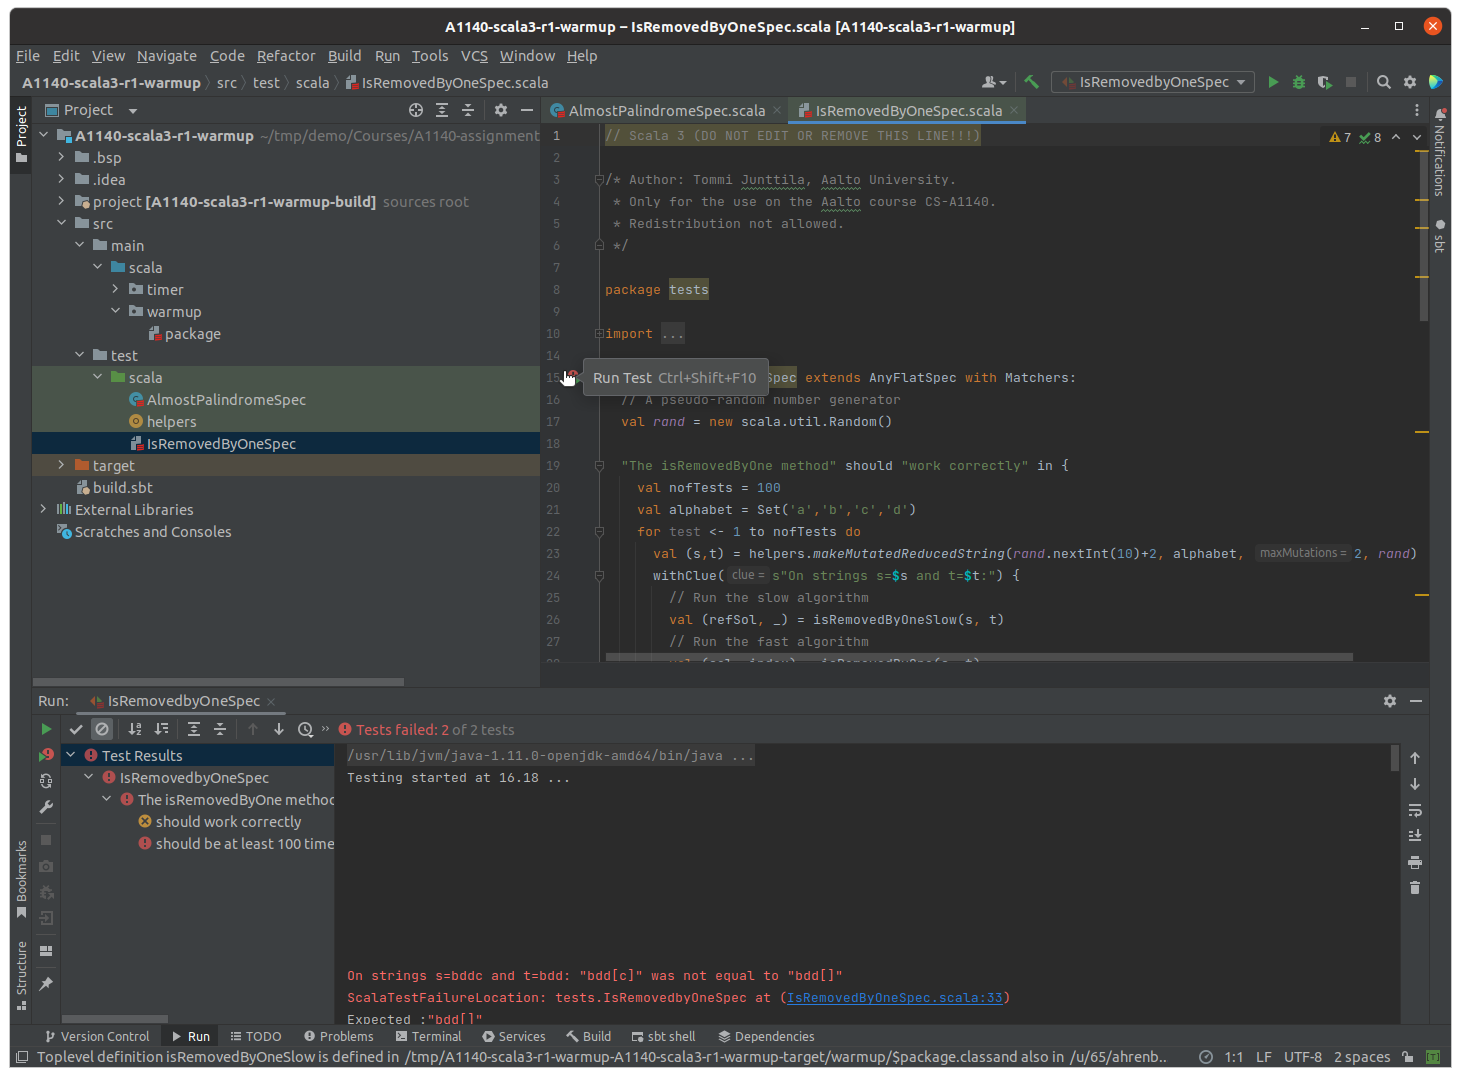The height and width of the screenshot is (1077, 1461).
Task: Toggle alphabetical sort in test results
Action: (x=135, y=730)
